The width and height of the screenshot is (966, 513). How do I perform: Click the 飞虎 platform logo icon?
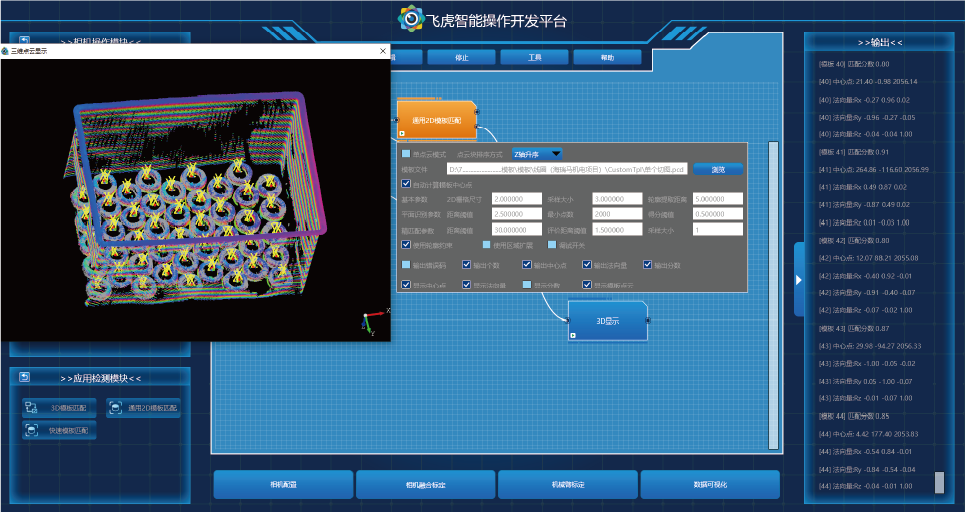pyautogui.click(x=411, y=19)
